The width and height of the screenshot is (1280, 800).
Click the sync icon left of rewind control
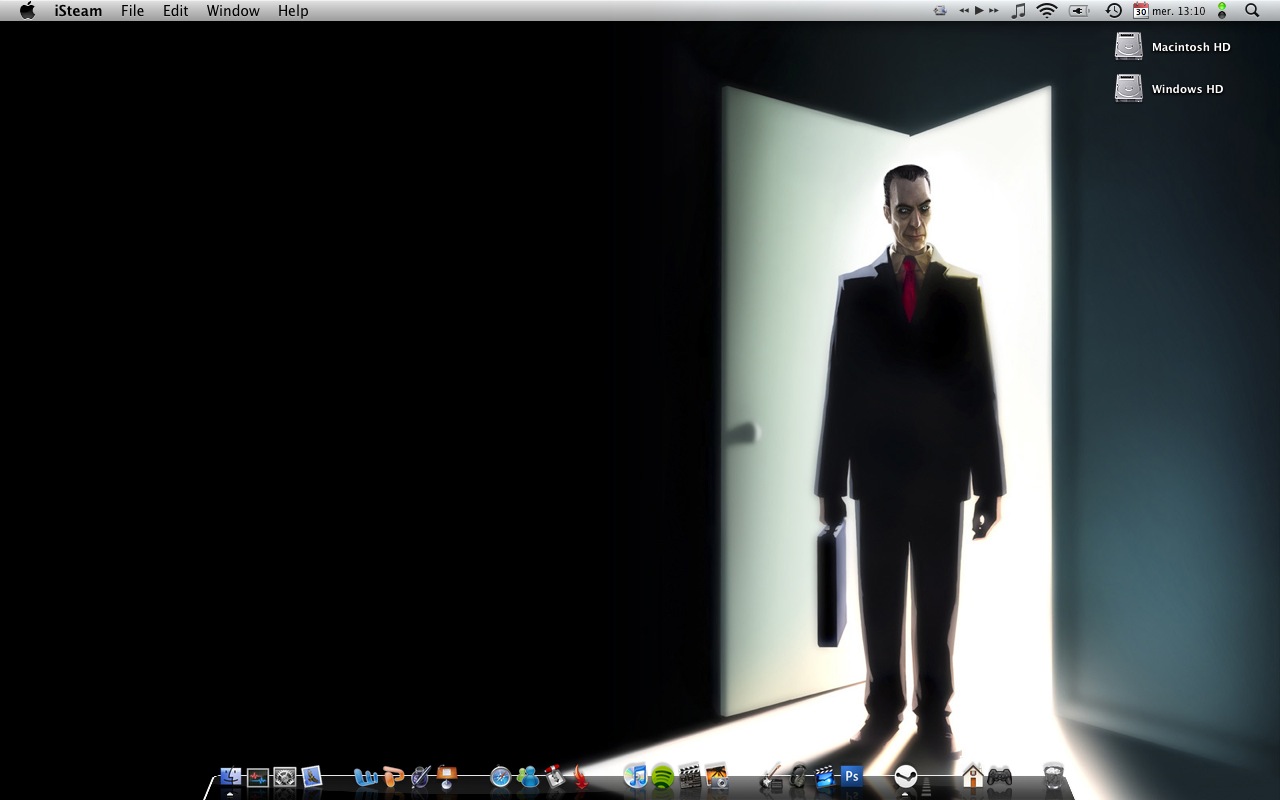click(x=939, y=10)
